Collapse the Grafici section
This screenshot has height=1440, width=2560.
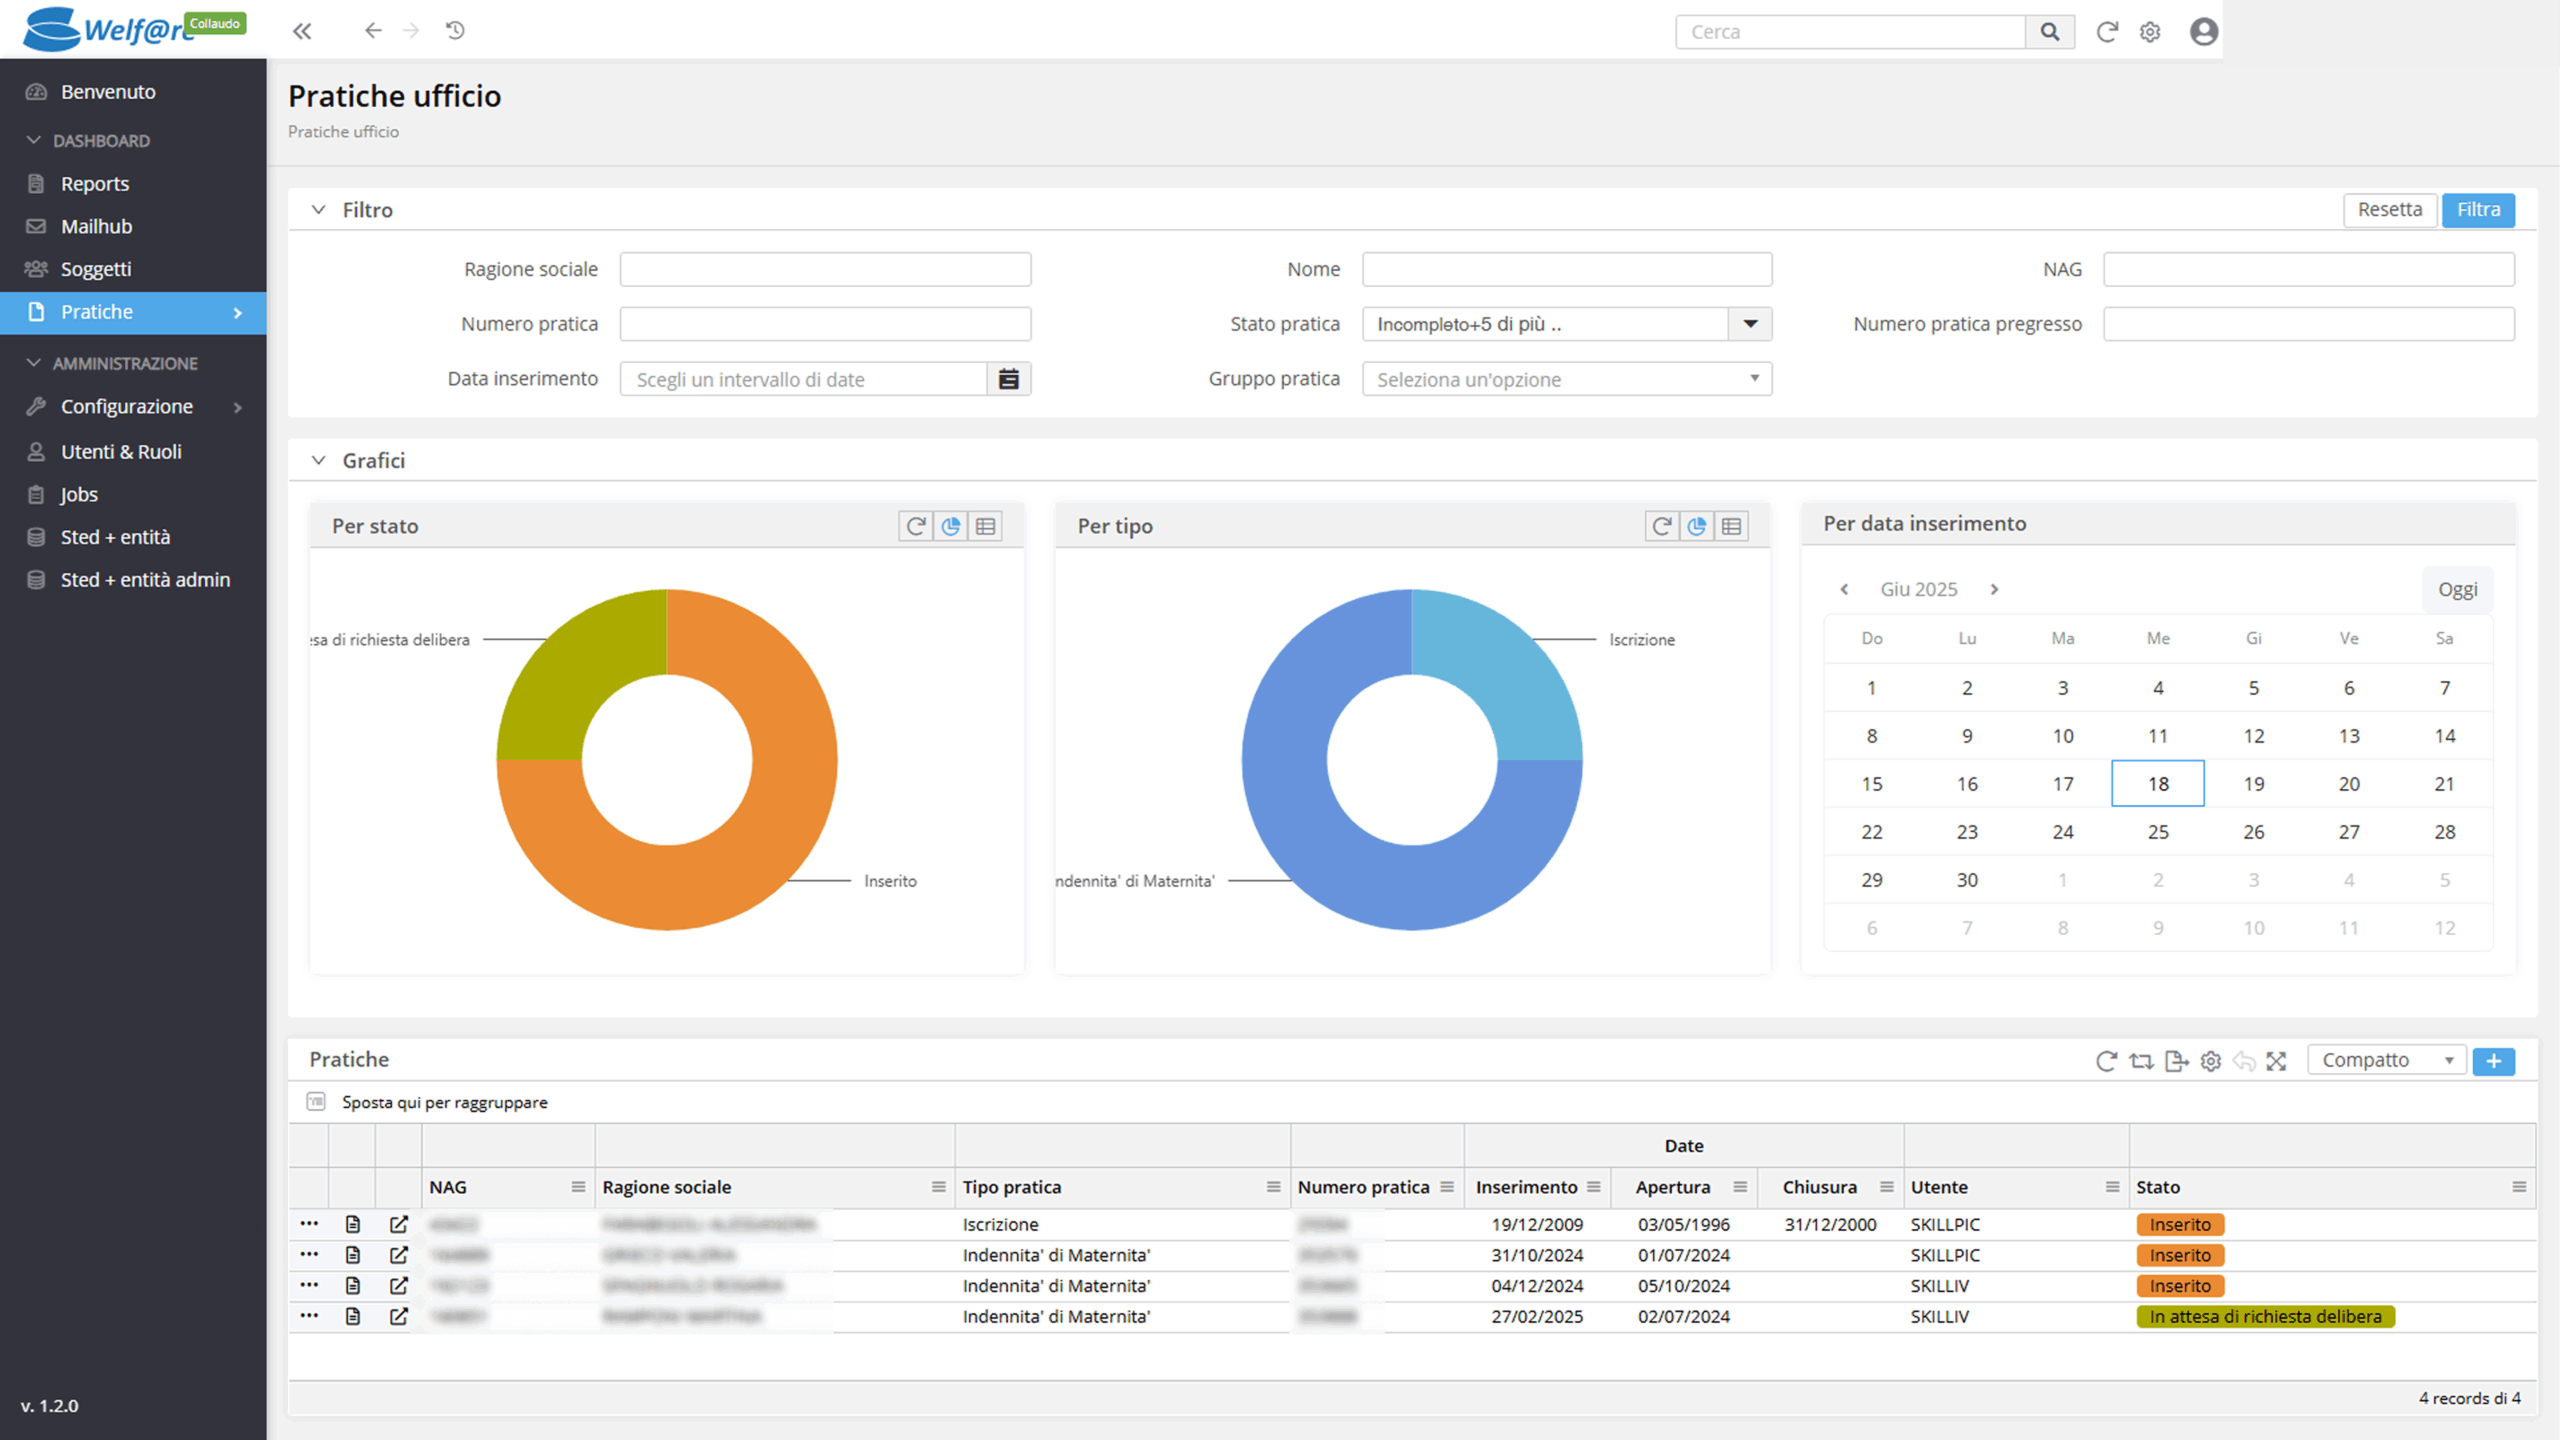(x=318, y=460)
